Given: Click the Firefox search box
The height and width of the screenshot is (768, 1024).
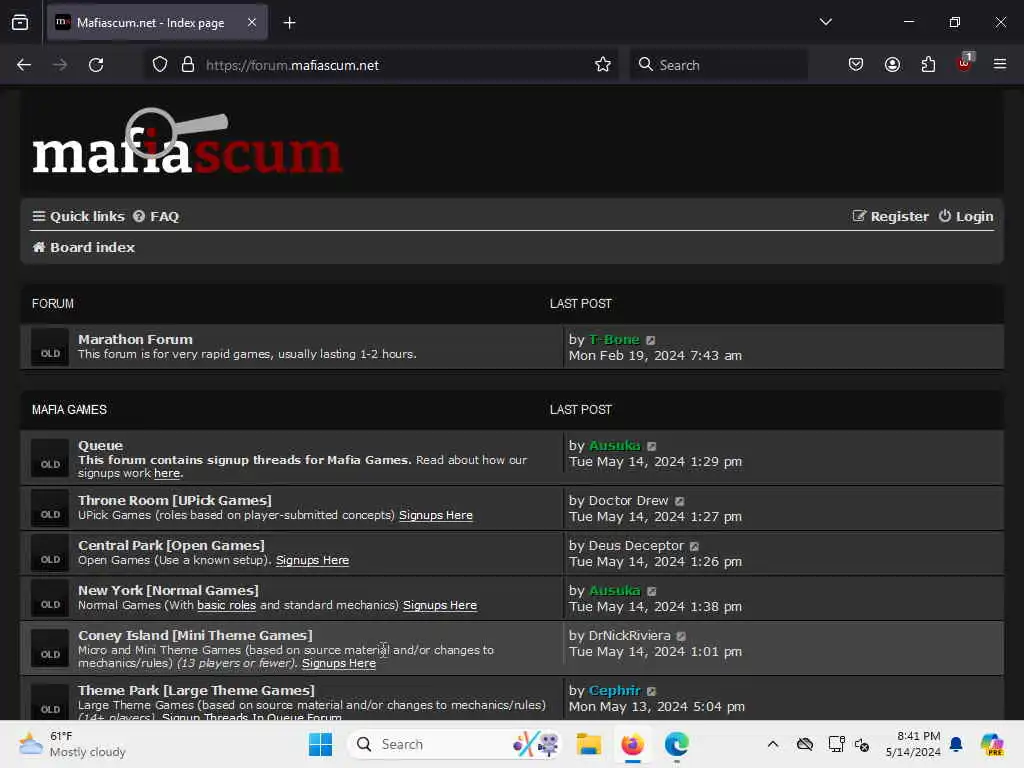Looking at the screenshot, I should [718, 65].
